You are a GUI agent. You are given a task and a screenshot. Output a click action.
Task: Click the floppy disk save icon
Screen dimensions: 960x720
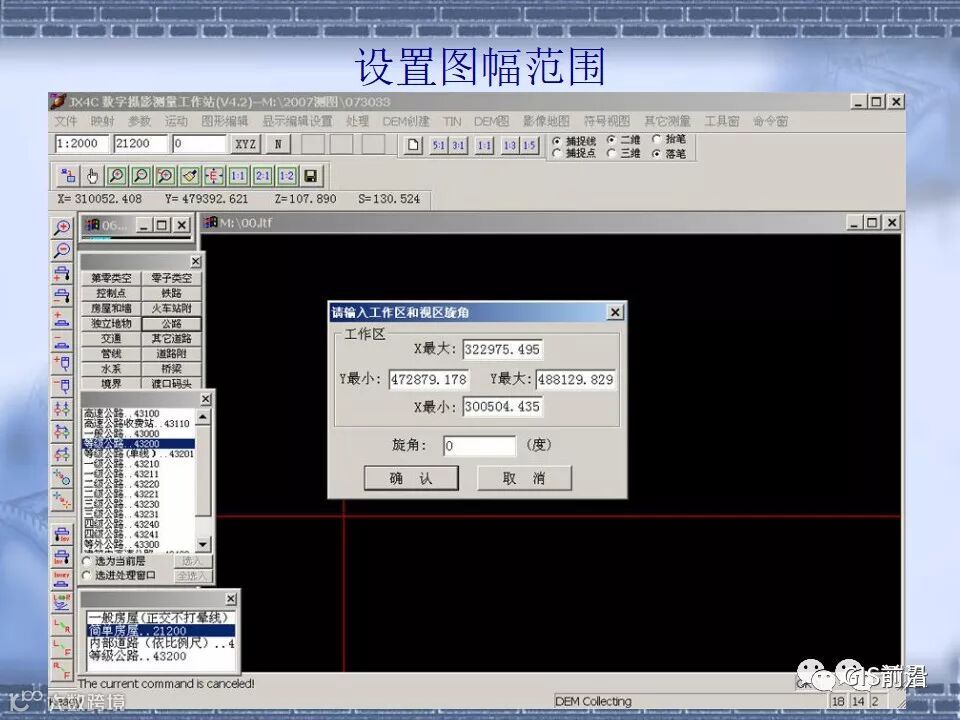(x=310, y=176)
